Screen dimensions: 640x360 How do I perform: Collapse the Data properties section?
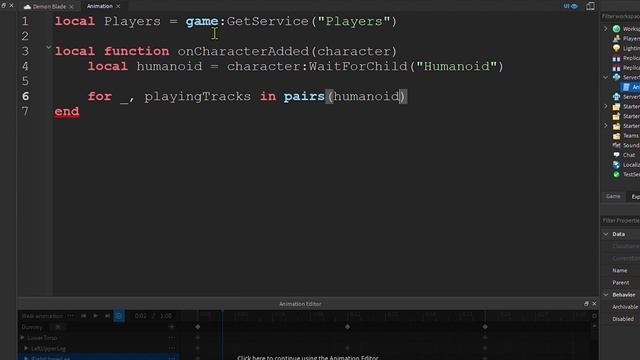606,234
